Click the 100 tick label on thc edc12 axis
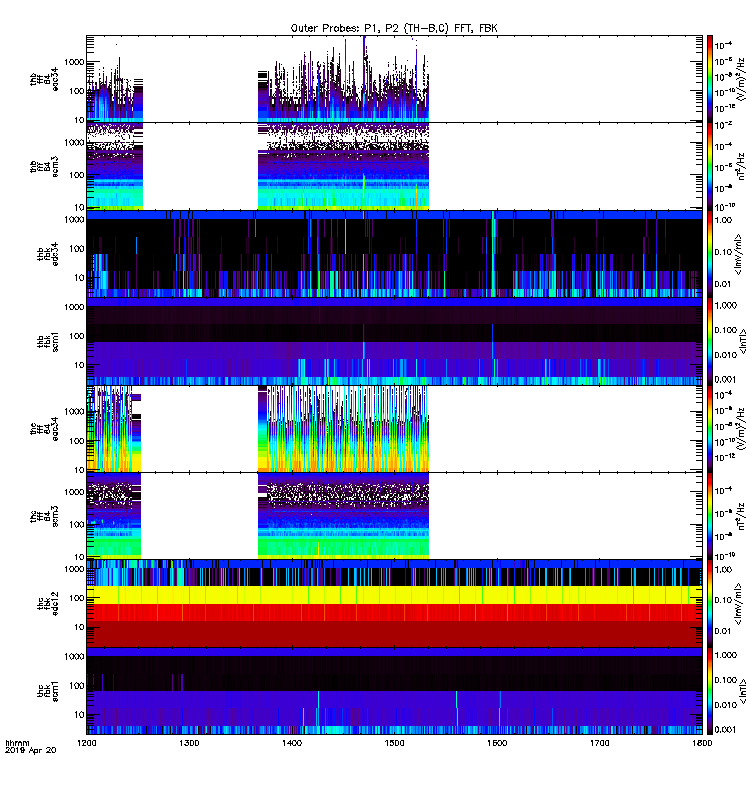The image size is (750, 800). coord(77,598)
